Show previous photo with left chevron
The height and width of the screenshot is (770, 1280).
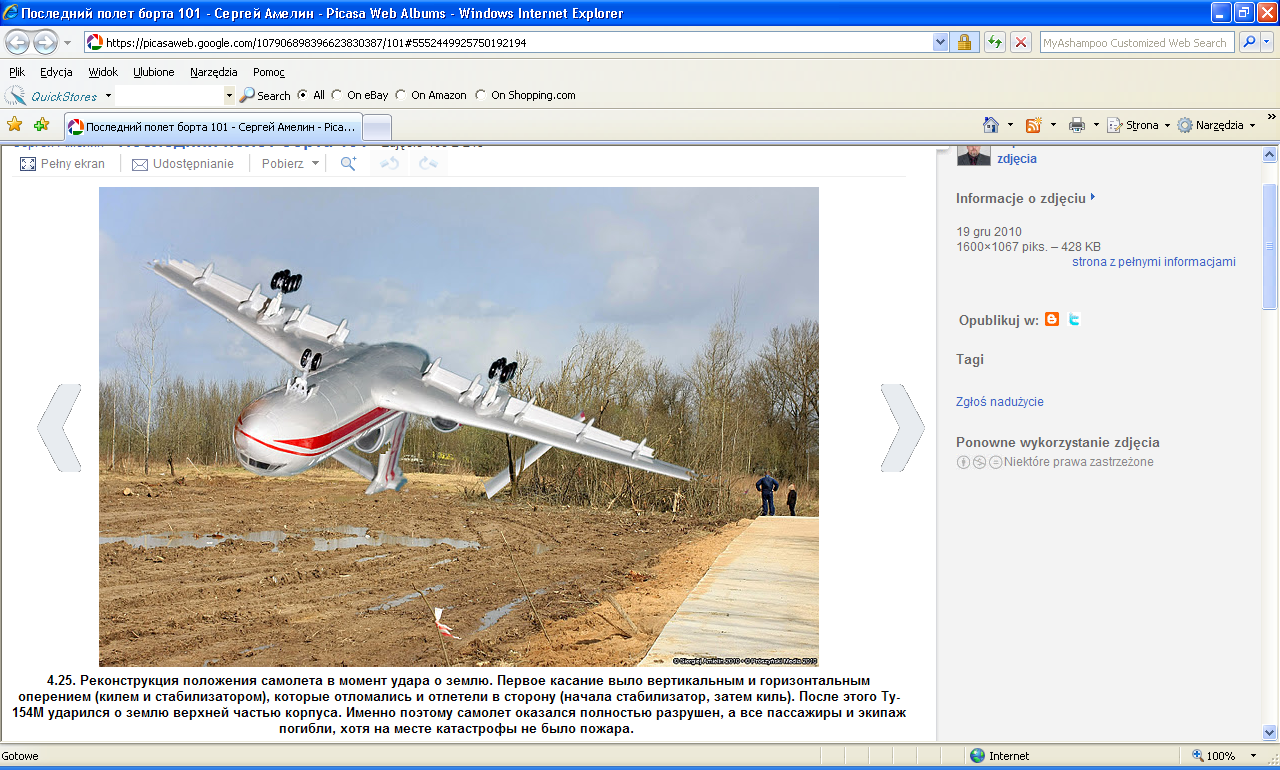point(58,427)
